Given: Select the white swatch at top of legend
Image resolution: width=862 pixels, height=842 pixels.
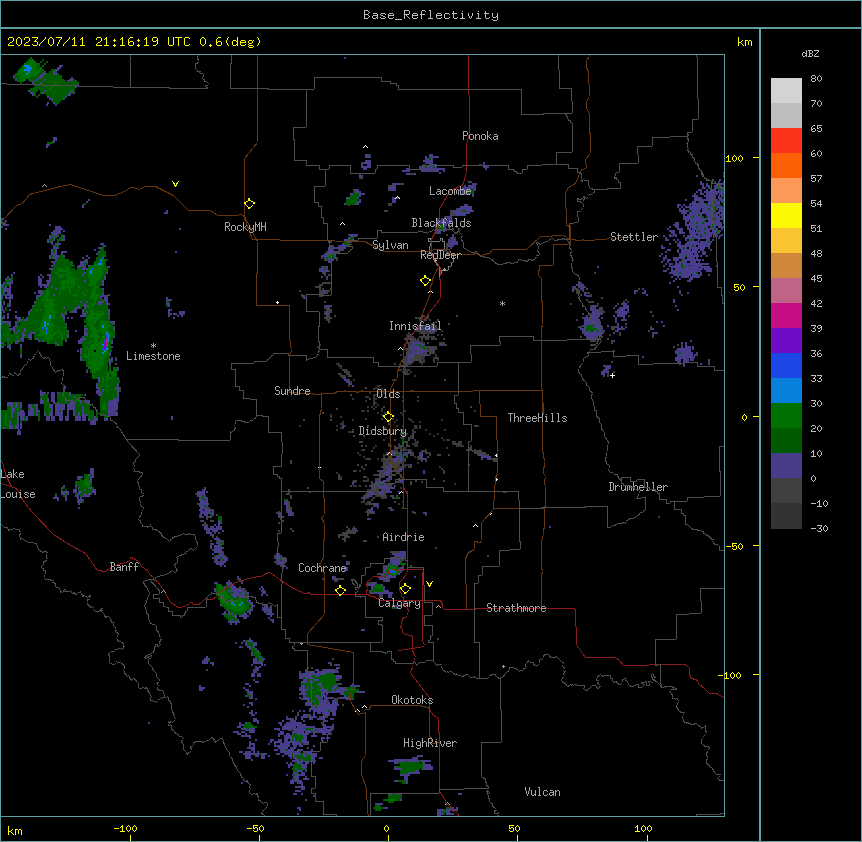Looking at the screenshot, I should [786, 91].
